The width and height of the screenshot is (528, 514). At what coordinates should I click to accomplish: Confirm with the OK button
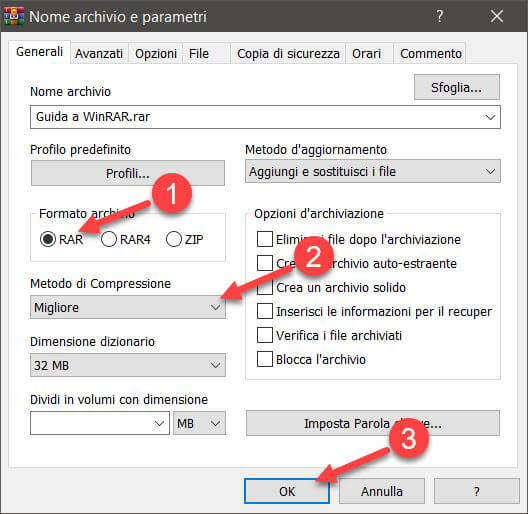tap(287, 491)
